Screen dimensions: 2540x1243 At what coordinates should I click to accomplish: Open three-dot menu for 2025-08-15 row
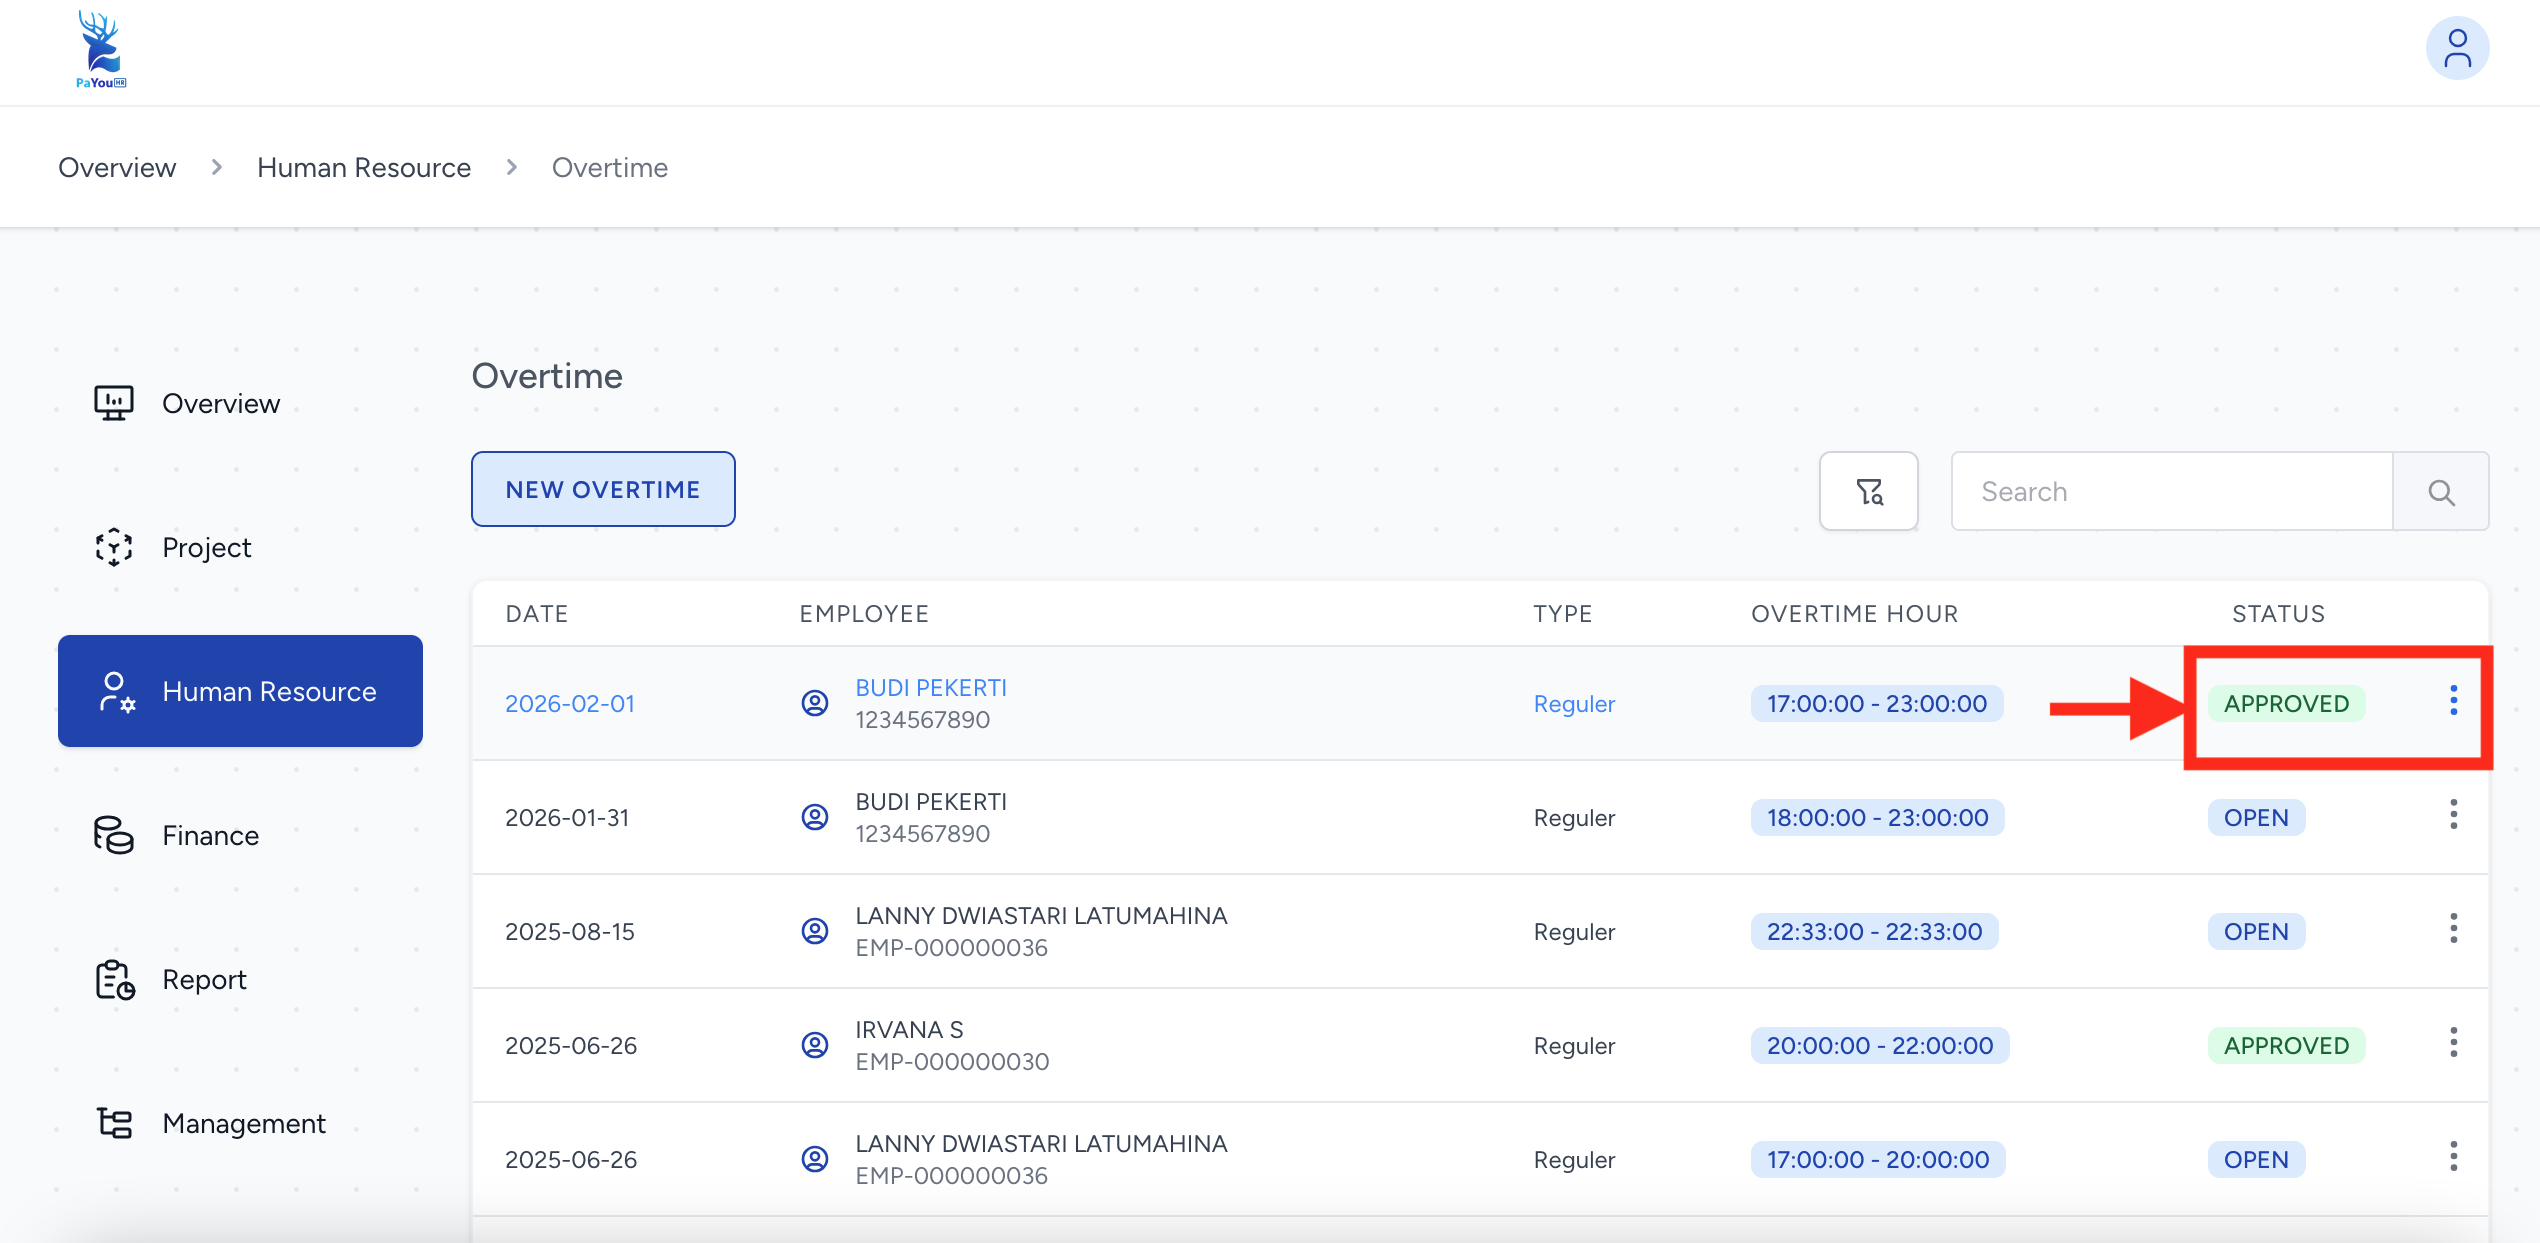tap(2452, 929)
